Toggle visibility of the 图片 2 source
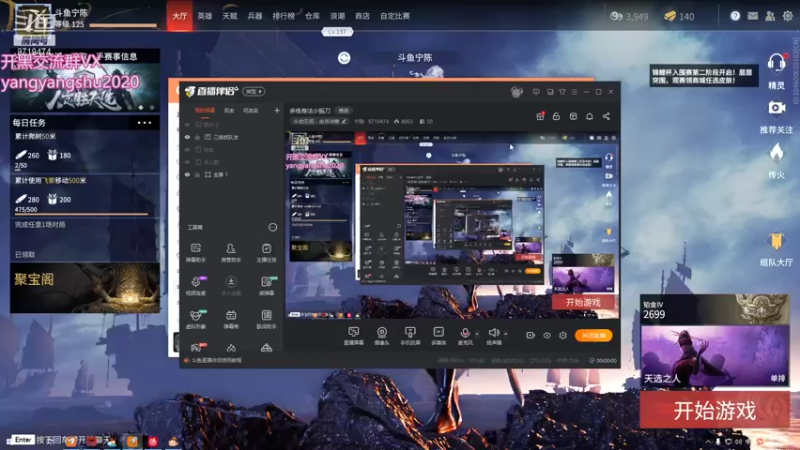Screen dimensions: 800x450 point(187,124)
